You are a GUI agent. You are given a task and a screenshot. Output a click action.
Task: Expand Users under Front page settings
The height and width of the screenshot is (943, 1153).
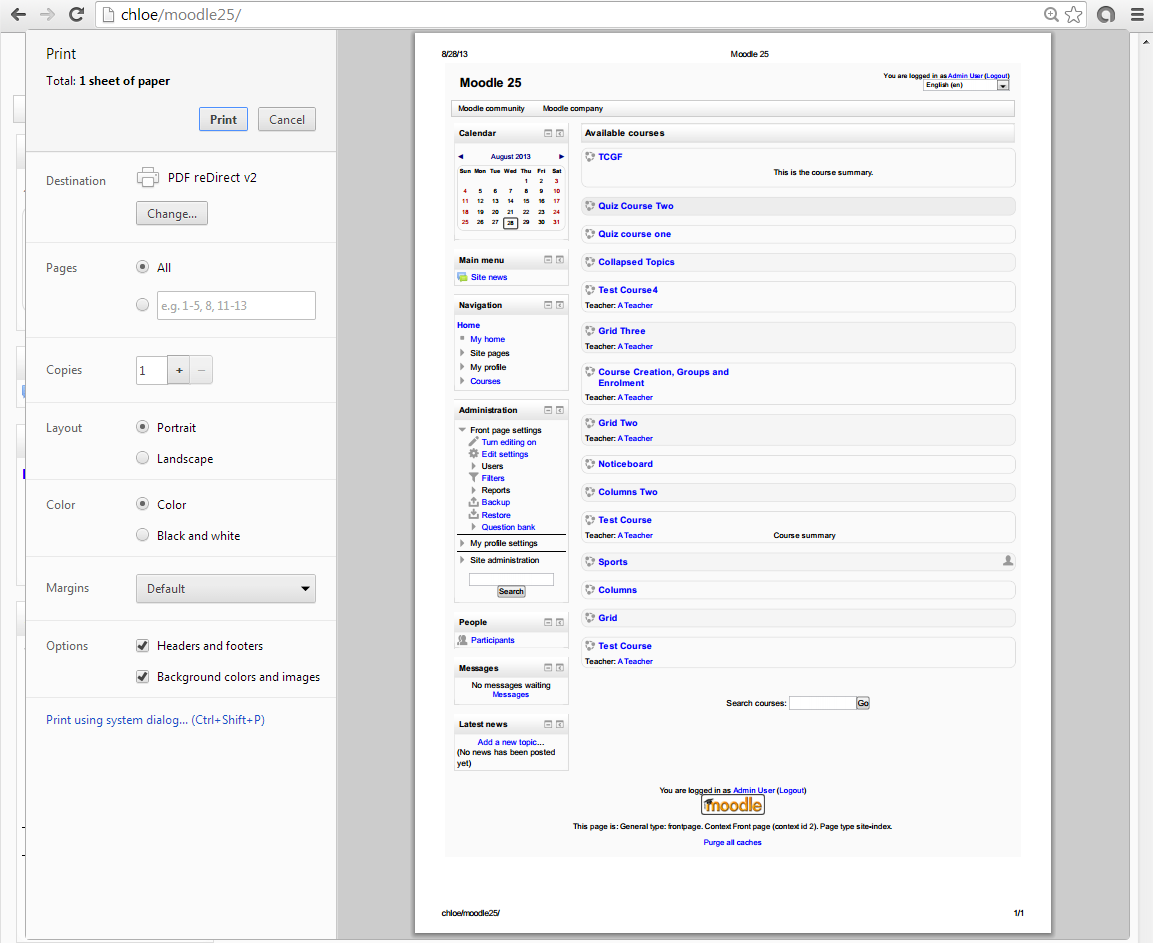pyautogui.click(x=474, y=466)
